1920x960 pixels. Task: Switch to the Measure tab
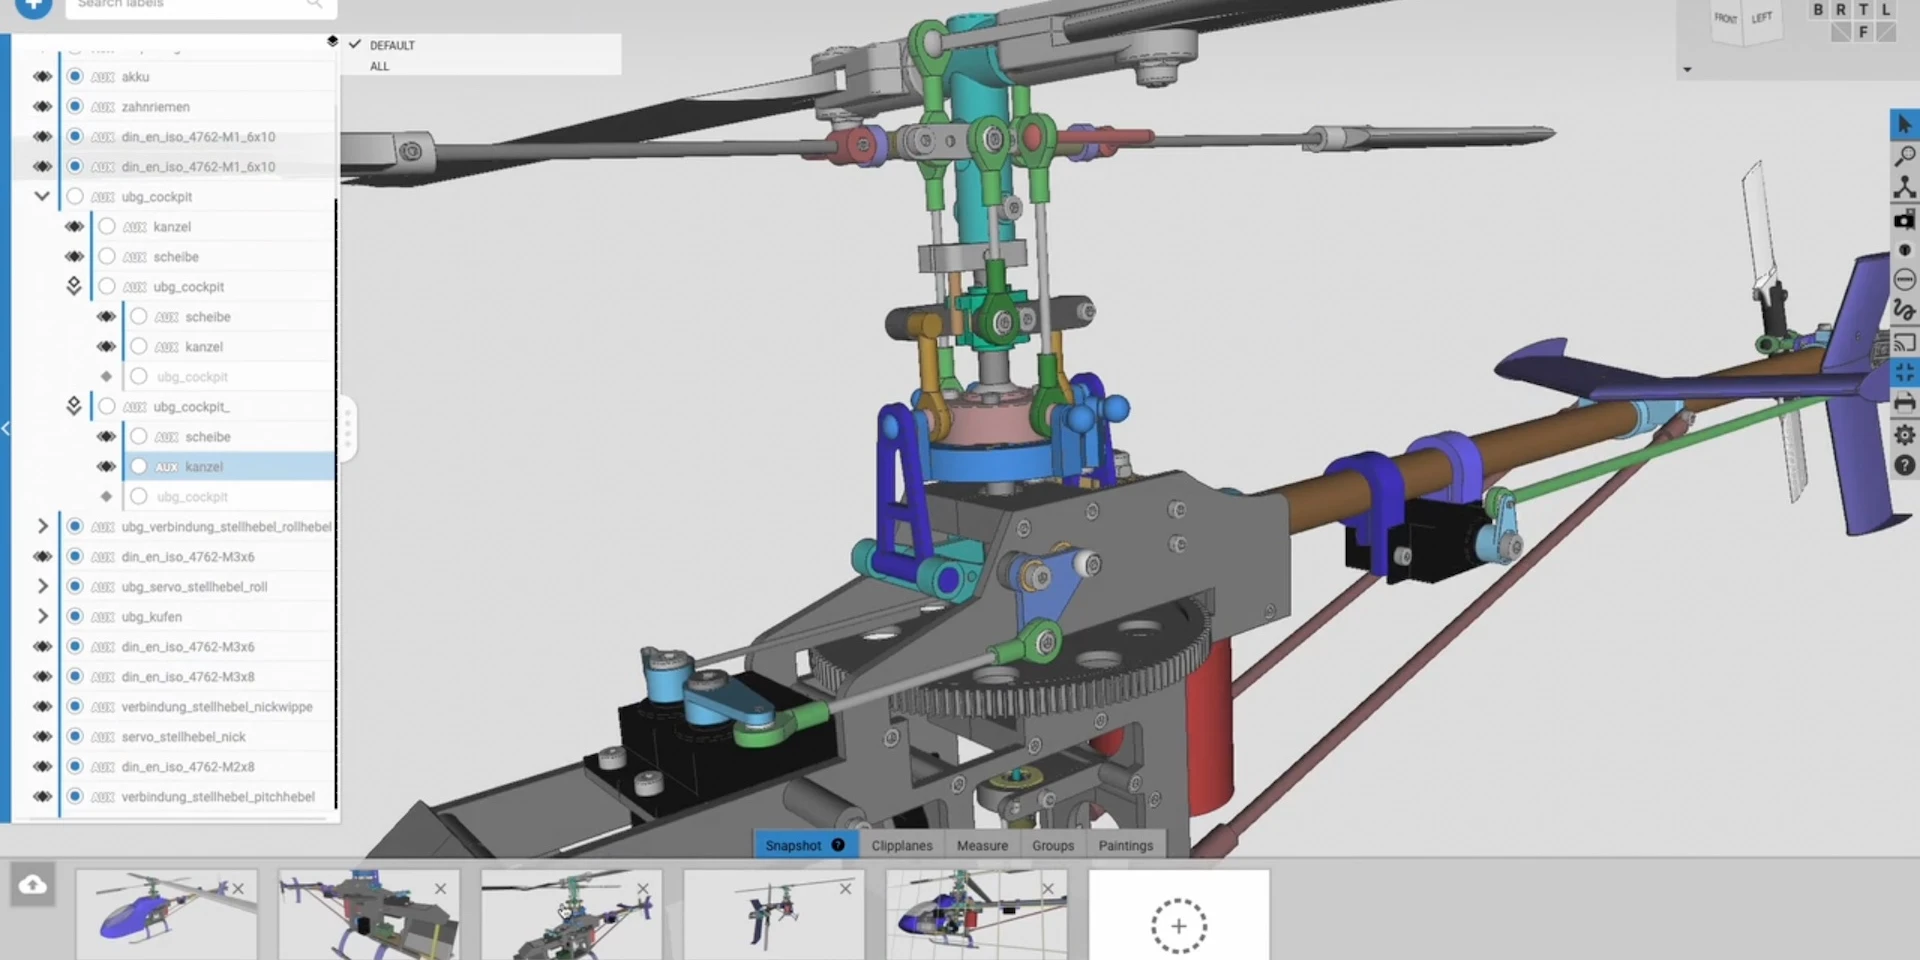(982, 845)
